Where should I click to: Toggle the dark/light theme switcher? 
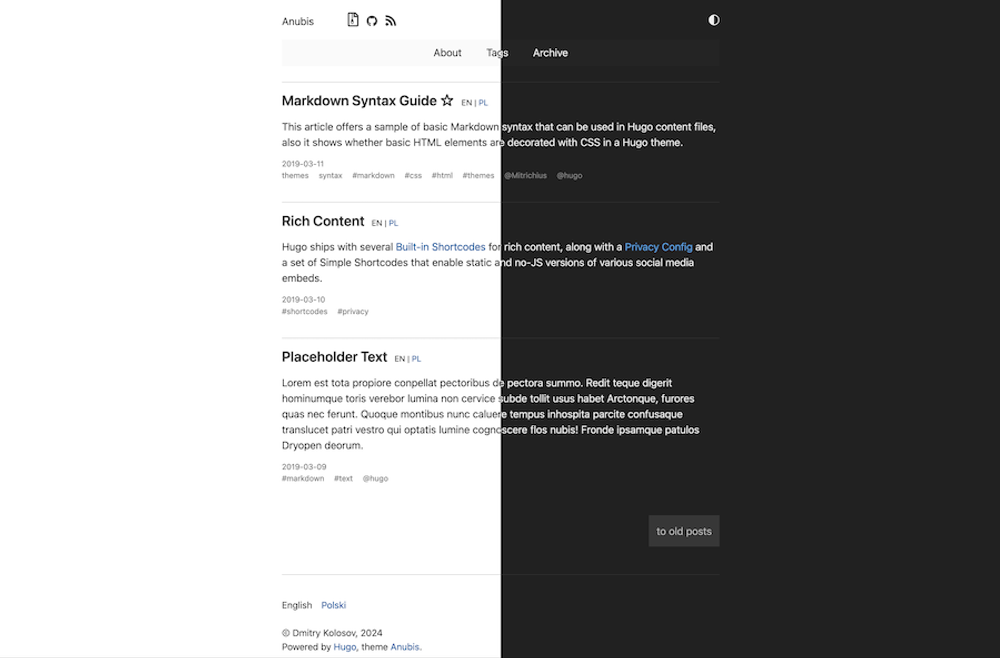click(x=714, y=20)
